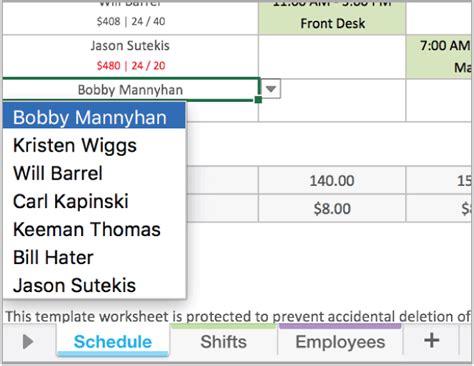Pick Will Barrel from the employee list
The width and height of the screenshot is (474, 366).
[x=94, y=173]
